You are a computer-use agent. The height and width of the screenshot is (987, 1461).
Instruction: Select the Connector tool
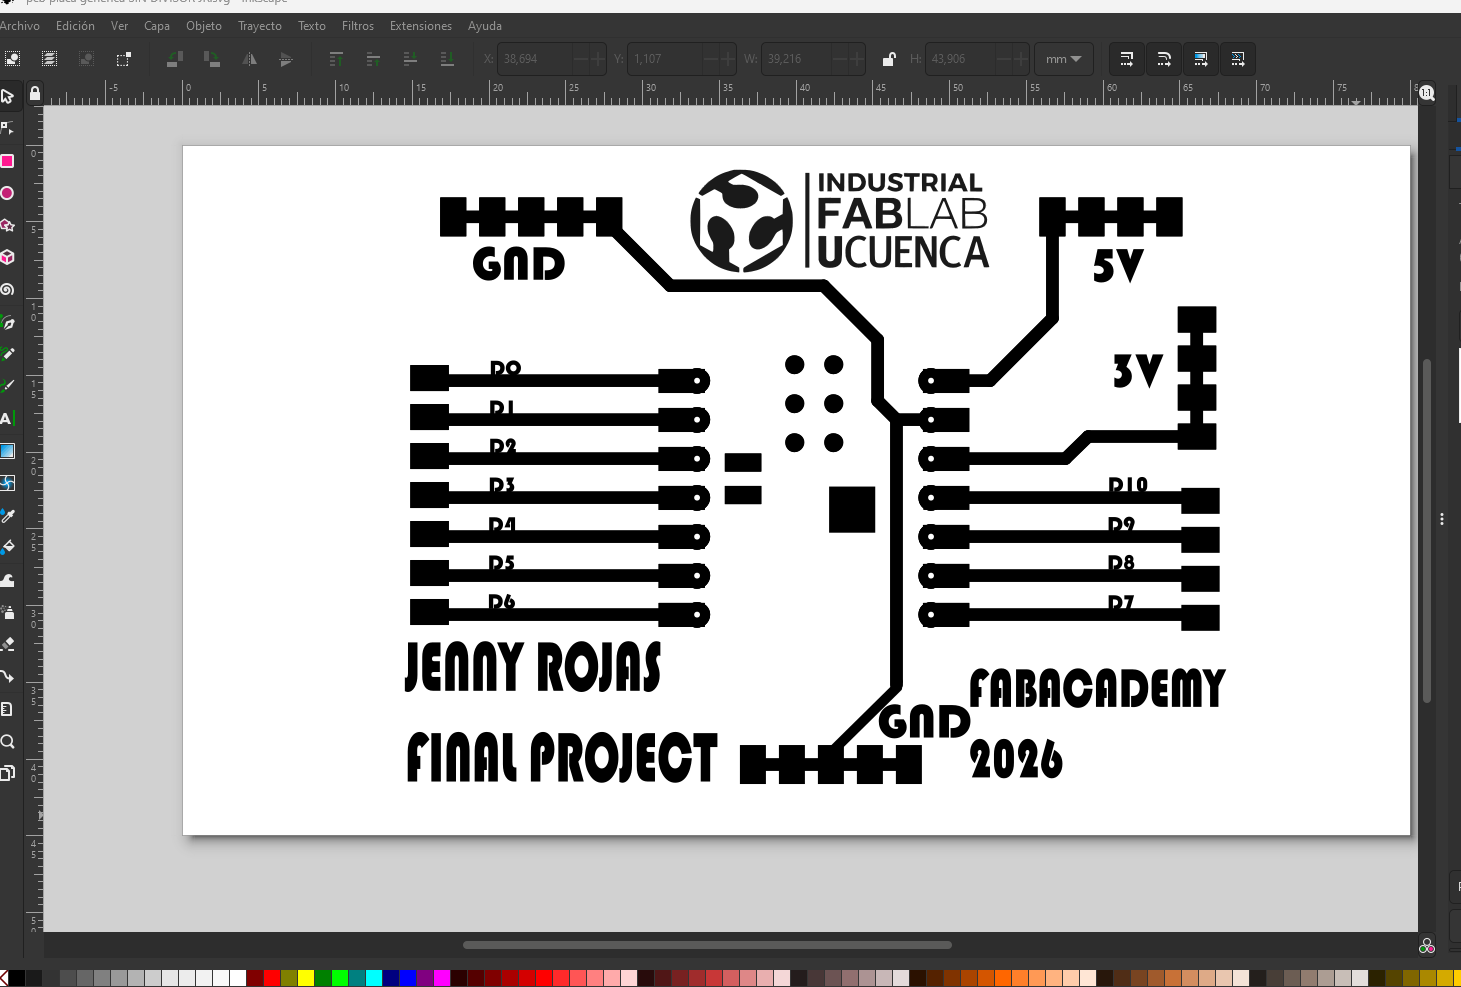[7, 676]
